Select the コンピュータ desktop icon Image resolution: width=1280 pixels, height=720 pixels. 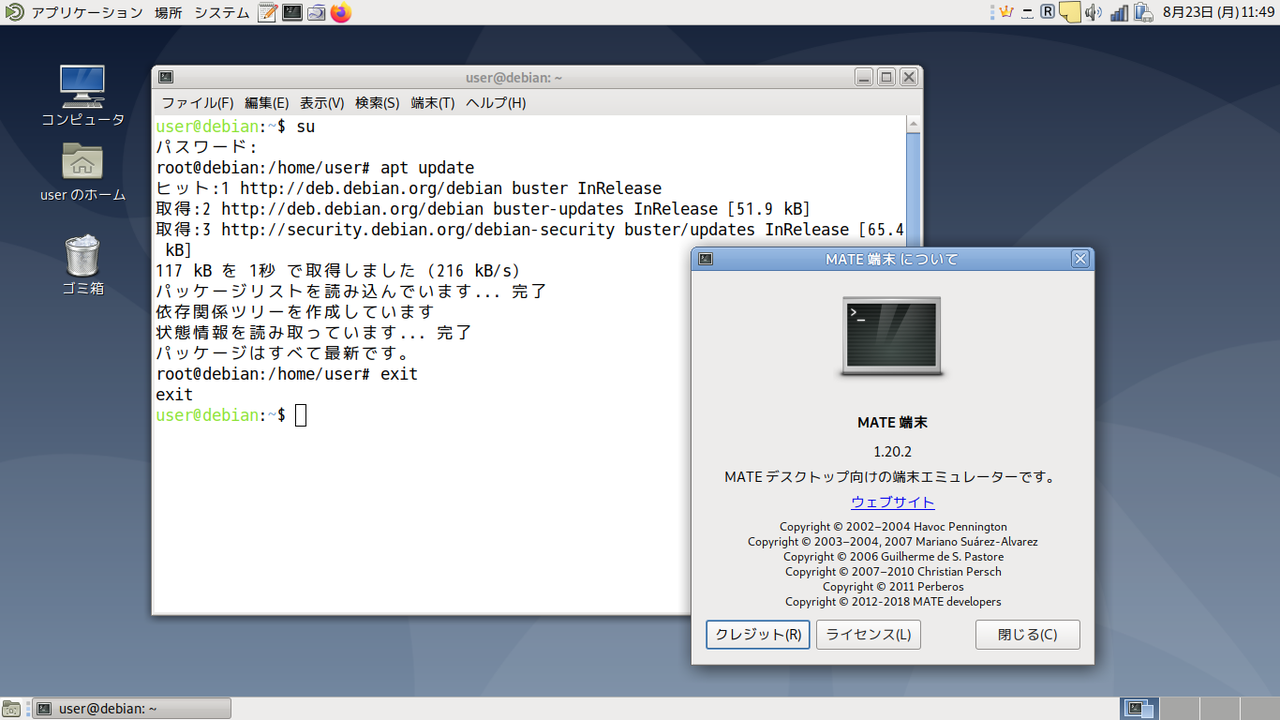click(83, 96)
